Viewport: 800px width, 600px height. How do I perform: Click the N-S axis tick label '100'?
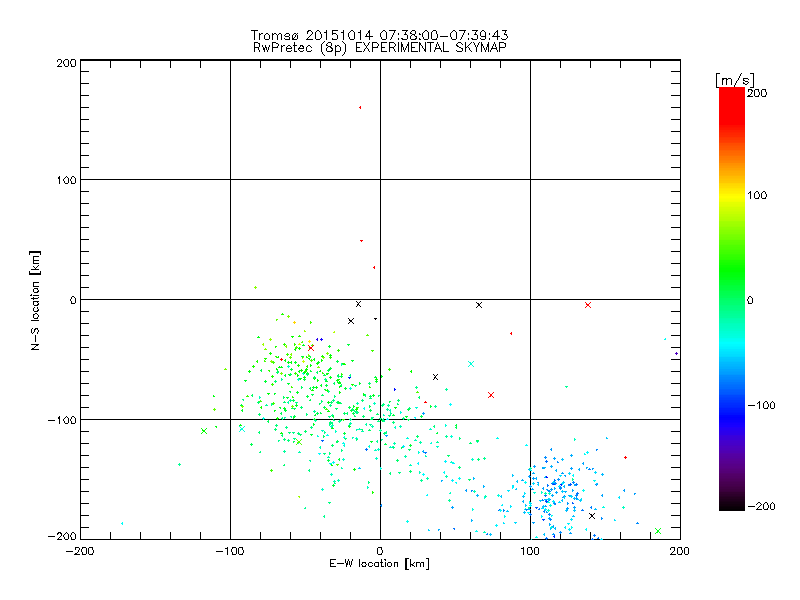coord(66,180)
